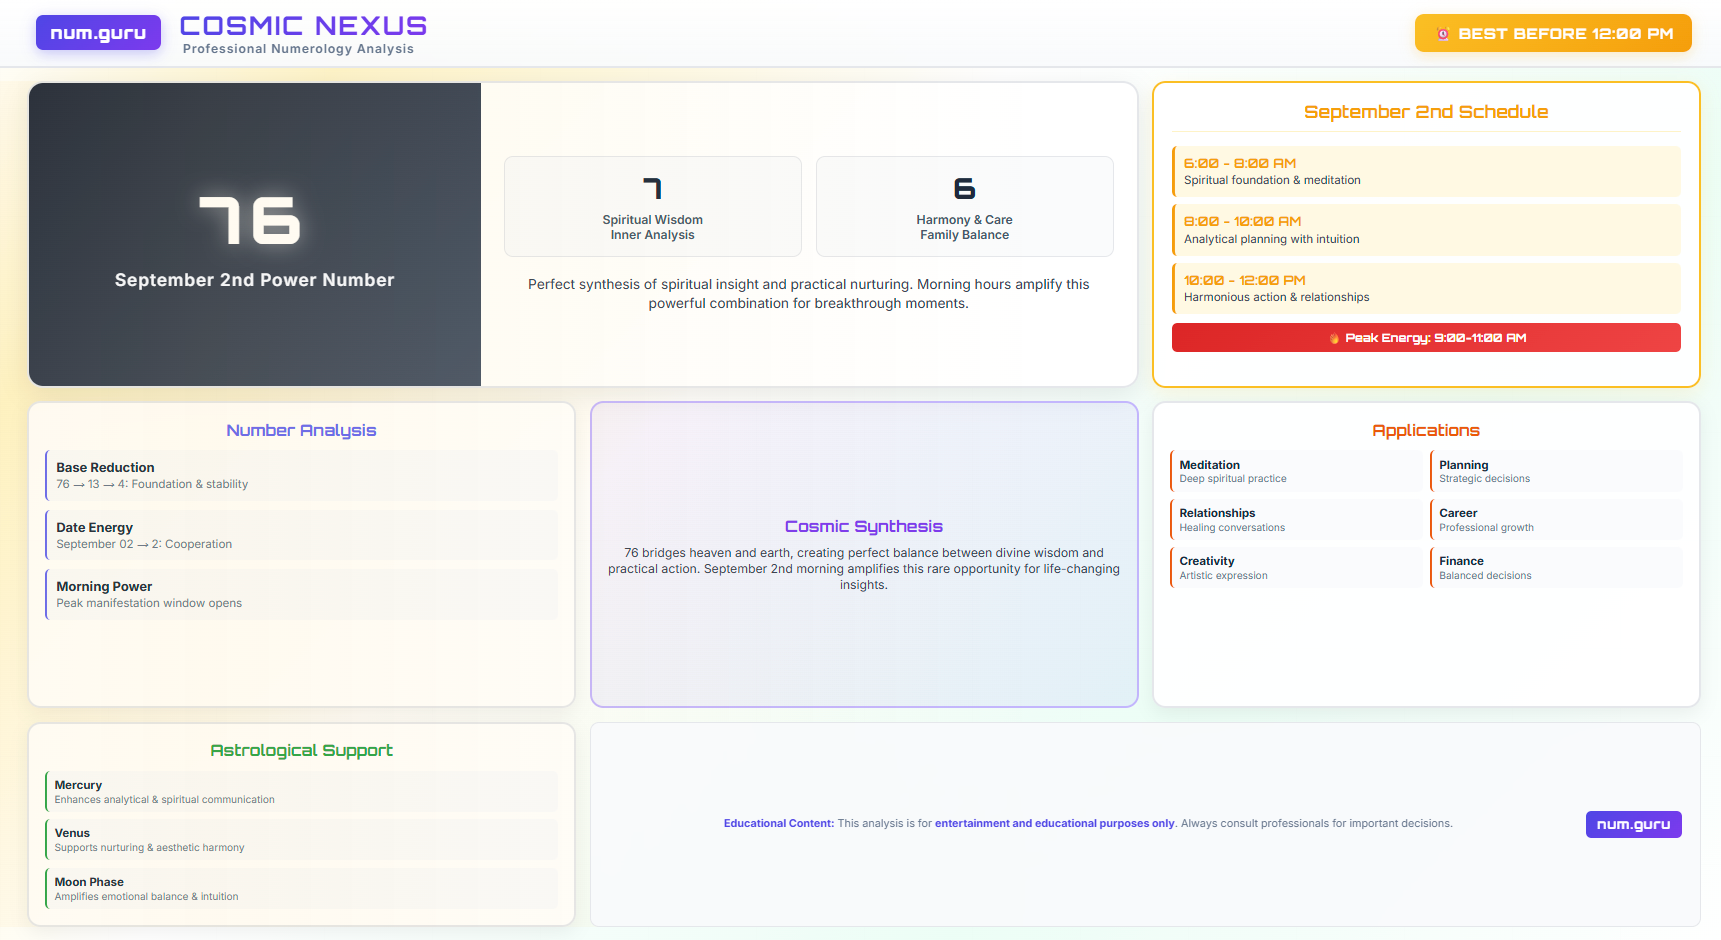The image size is (1721, 940).
Task: Open the 10:00 - 12:00 PM schedule slot
Action: 1426,288
